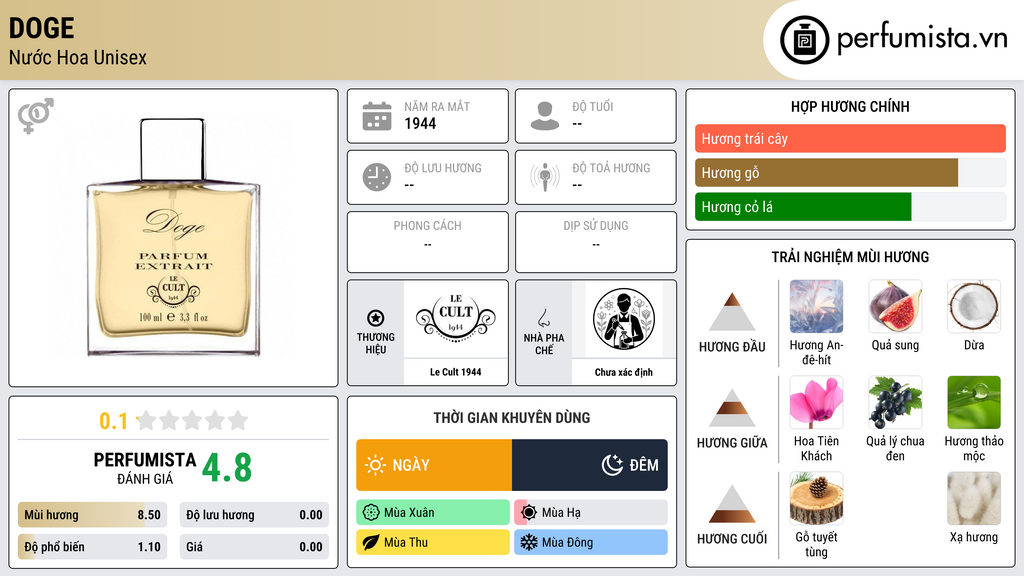
Task: Open the Quả lý chua đen note image
Action: [x=895, y=402]
